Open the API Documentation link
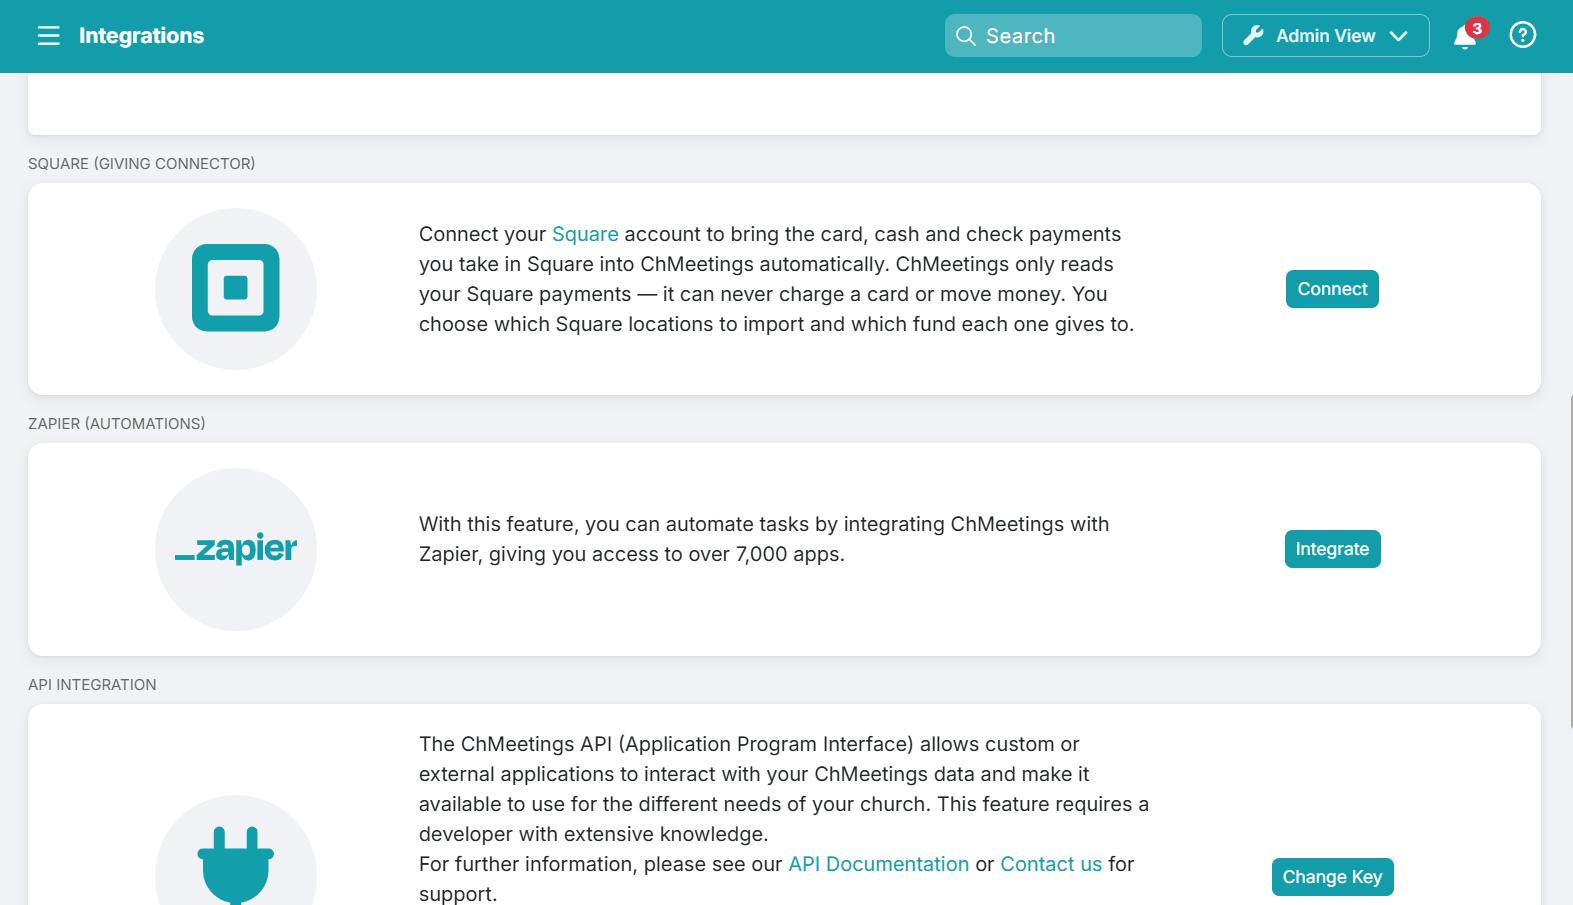This screenshot has width=1573, height=905. tap(878, 864)
